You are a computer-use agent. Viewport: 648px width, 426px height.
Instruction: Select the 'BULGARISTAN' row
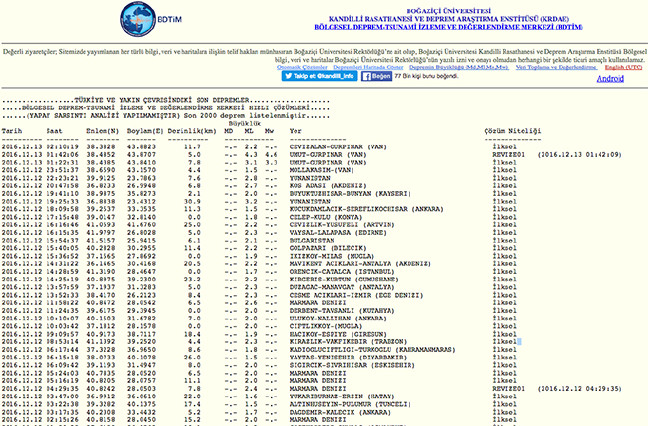pyautogui.click(x=259, y=240)
